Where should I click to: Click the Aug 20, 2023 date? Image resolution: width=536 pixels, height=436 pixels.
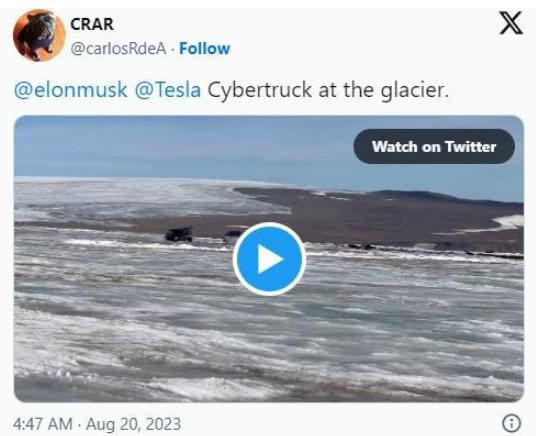tap(133, 424)
